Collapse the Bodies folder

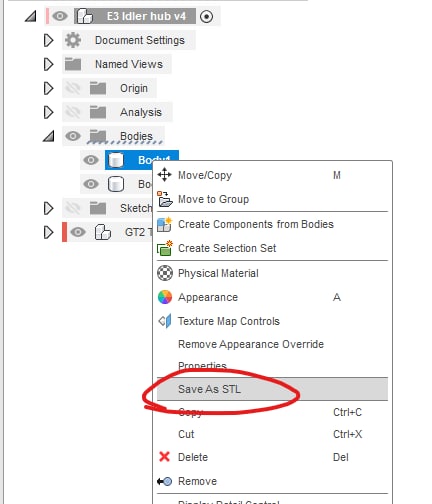[49, 136]
